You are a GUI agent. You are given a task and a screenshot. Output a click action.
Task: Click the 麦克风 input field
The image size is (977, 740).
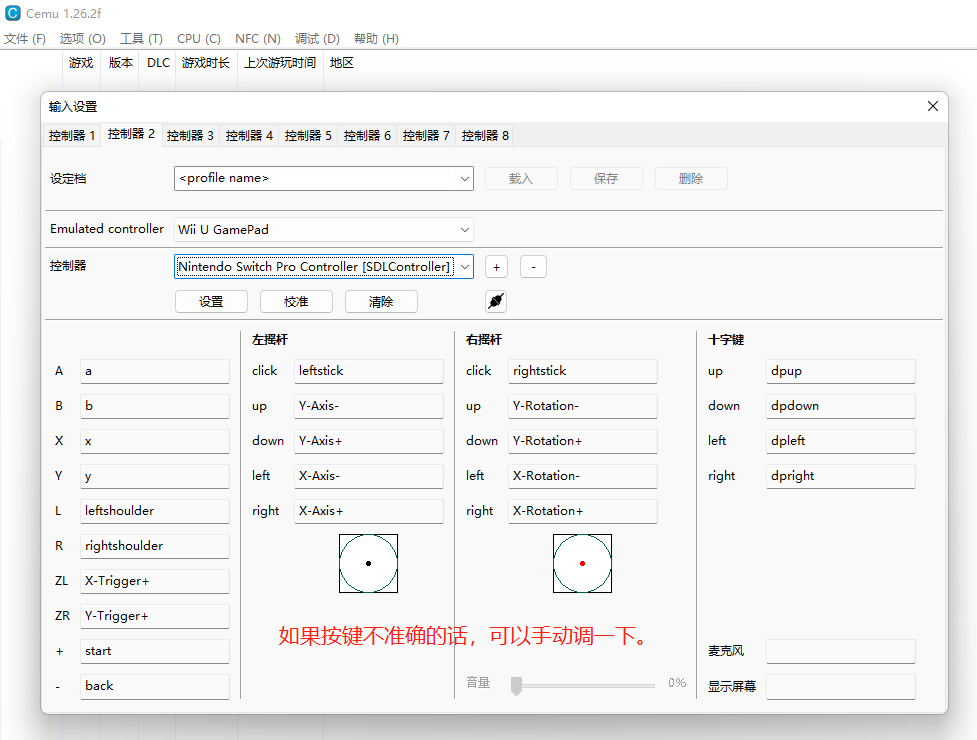[x=840, y=650]
